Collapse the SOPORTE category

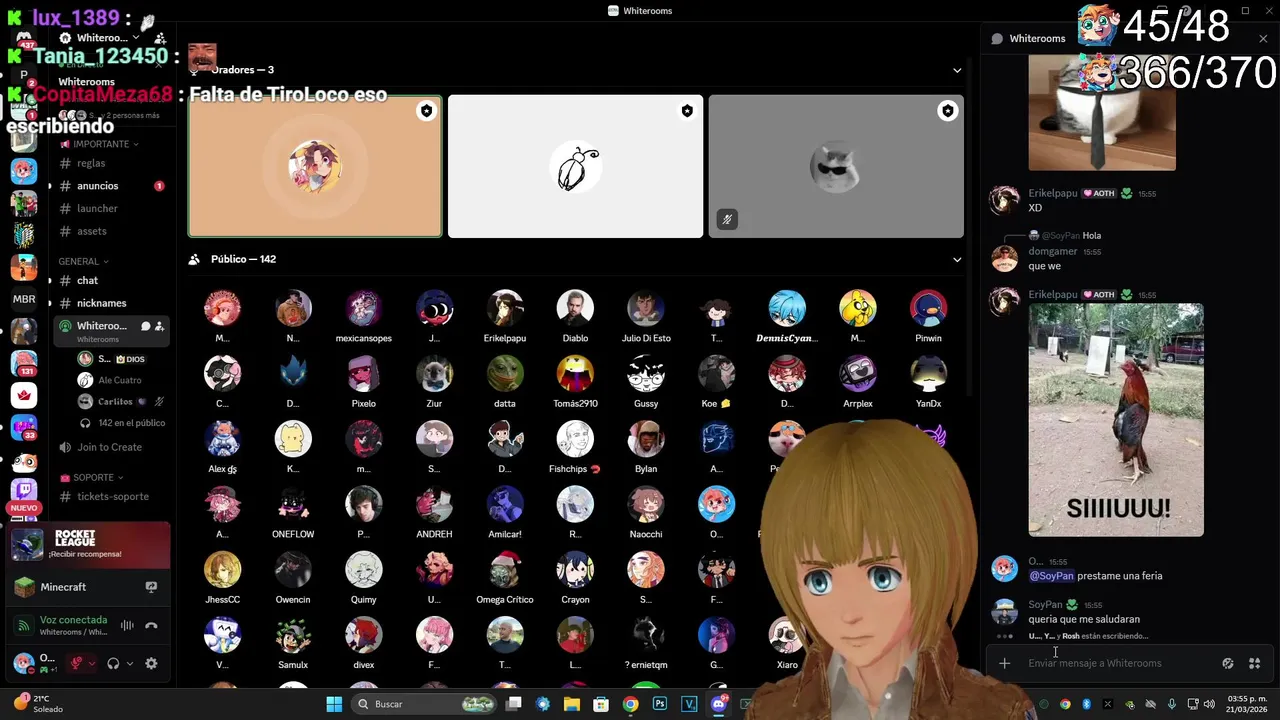point(92,477)
